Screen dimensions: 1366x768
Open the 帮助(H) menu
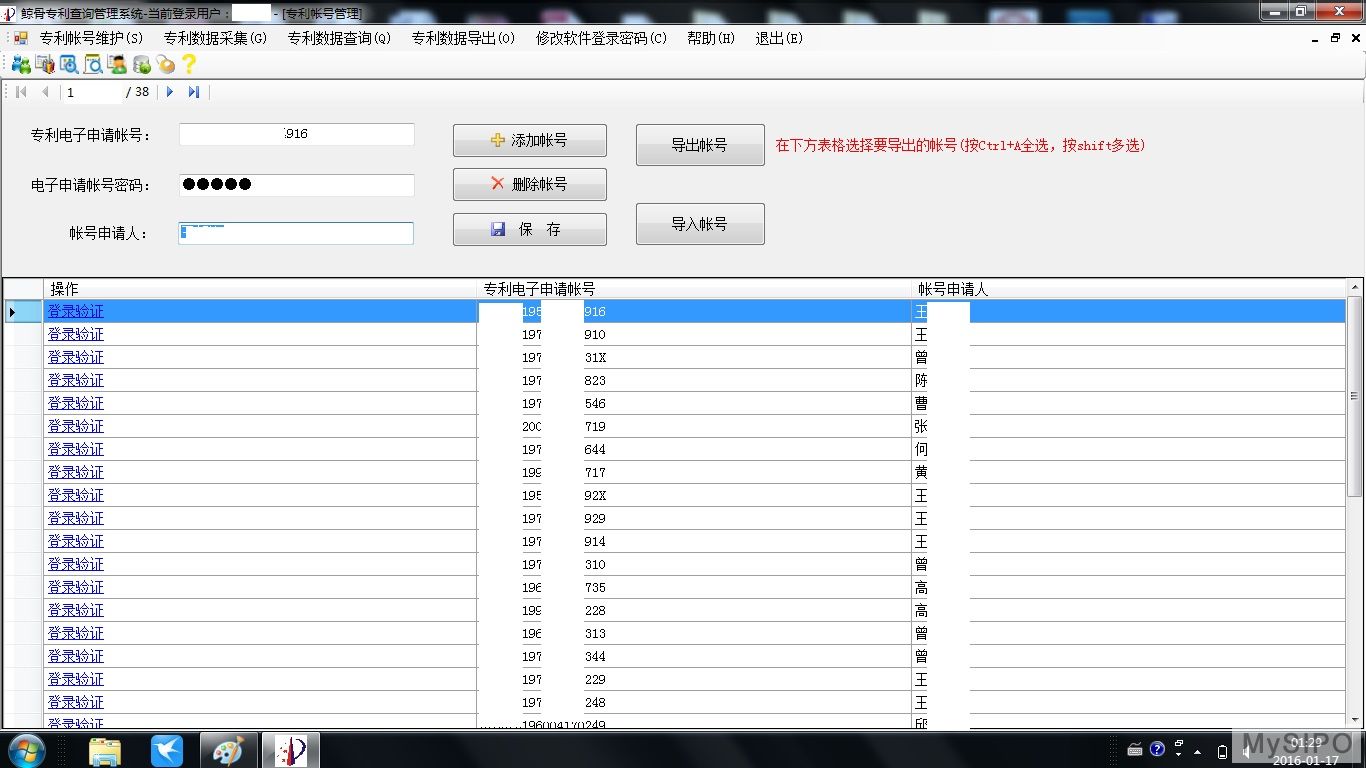coord(710,38)
